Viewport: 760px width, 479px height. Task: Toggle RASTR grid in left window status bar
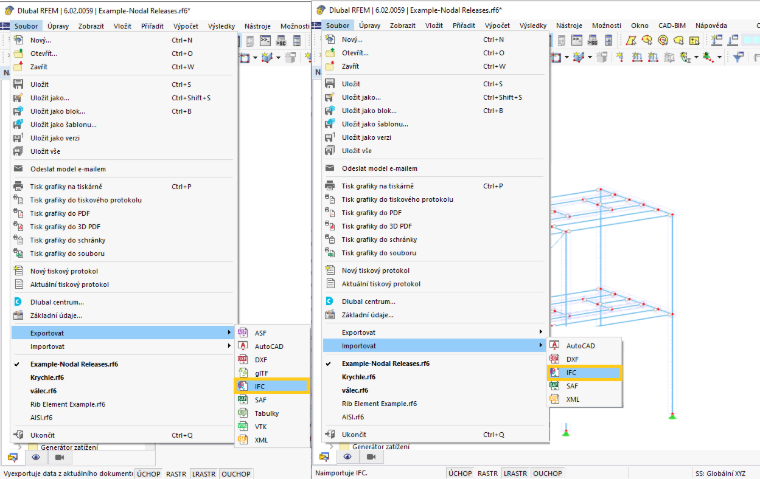click(176, 474)
